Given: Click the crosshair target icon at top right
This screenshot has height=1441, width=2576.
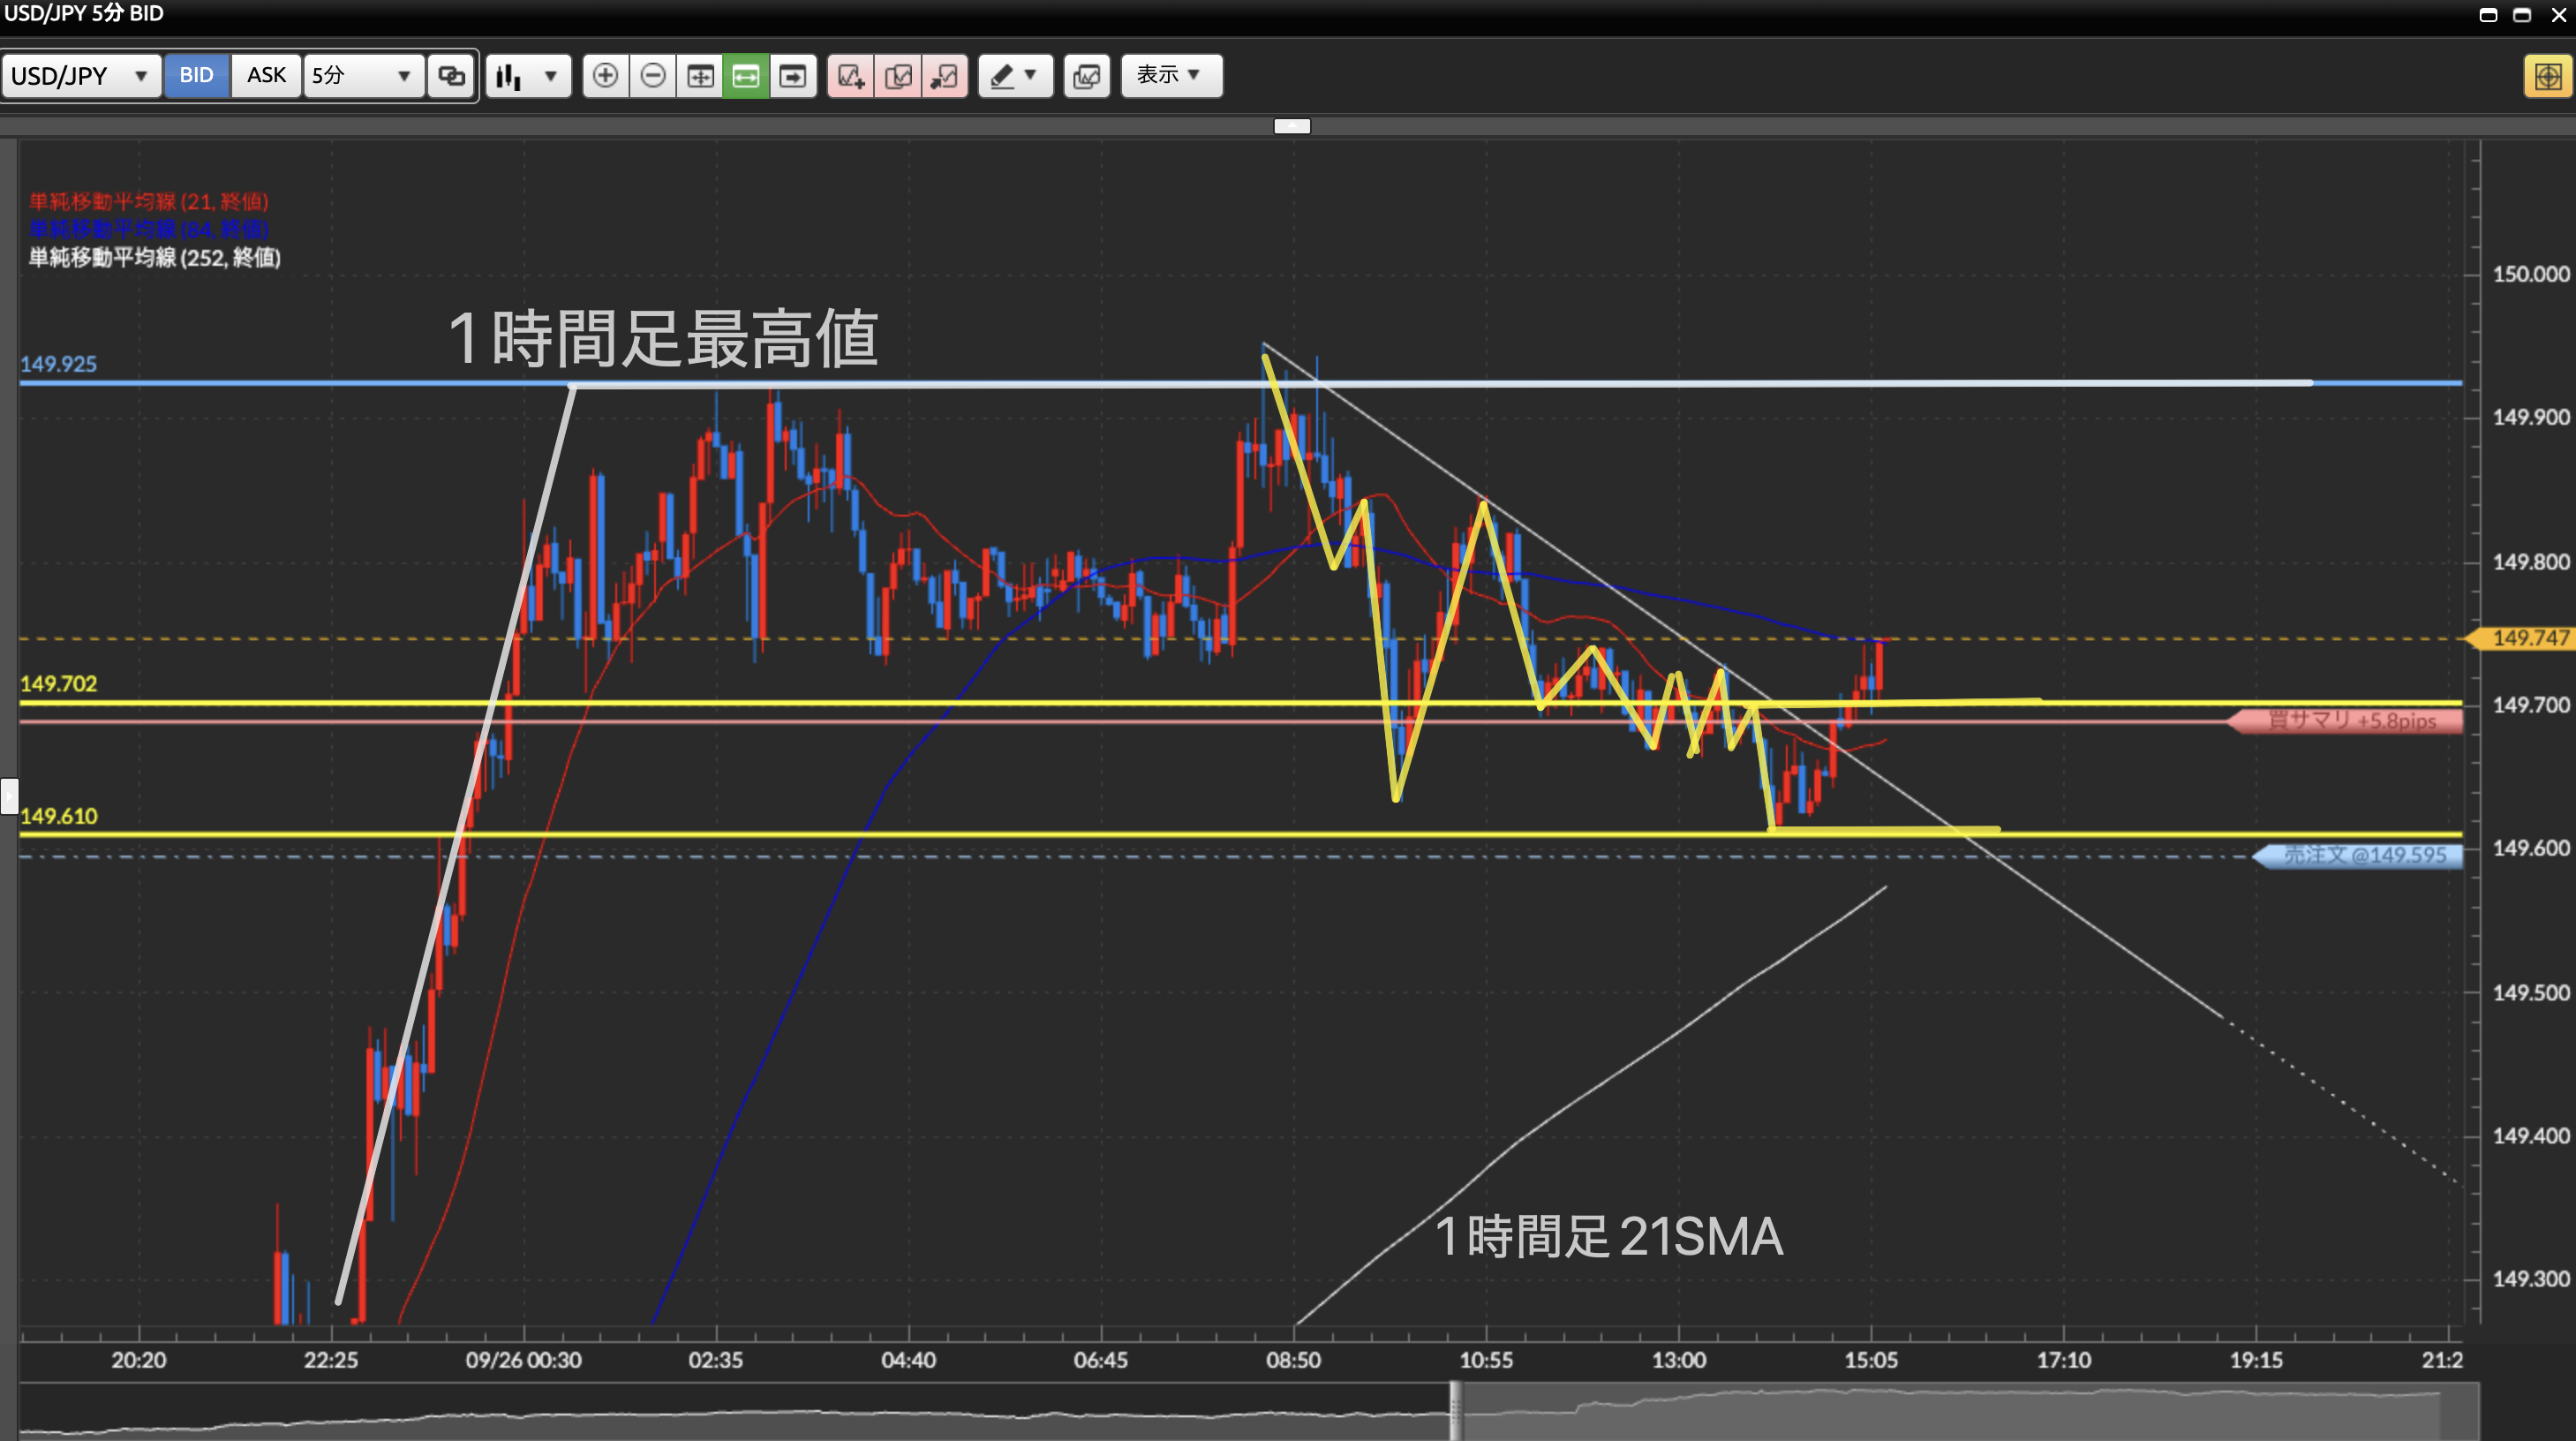Looking at the screenshot, I should 2547,76.
